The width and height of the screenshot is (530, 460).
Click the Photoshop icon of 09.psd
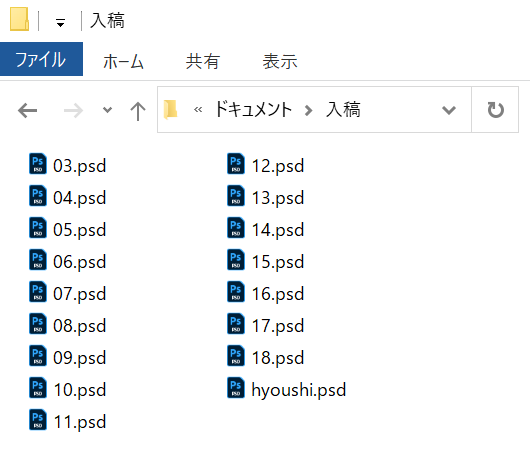click(x=38, y=356)
